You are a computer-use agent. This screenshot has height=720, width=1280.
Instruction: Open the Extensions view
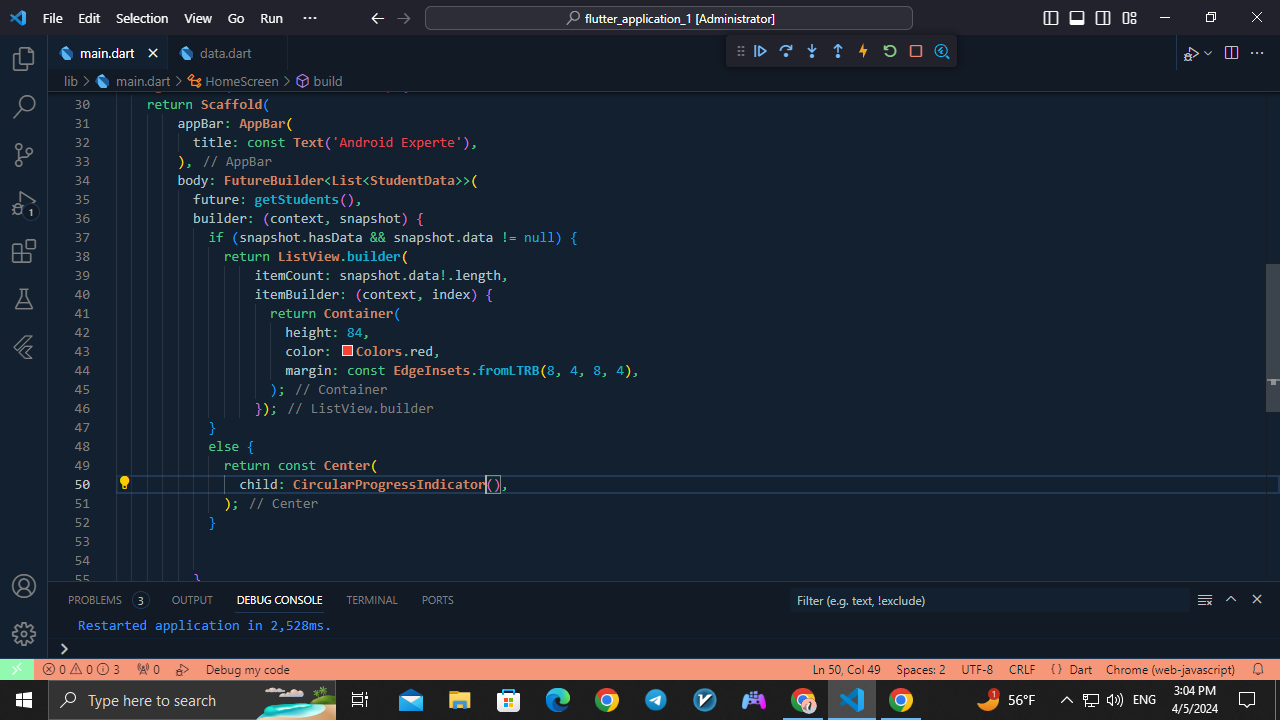[x=24, y=251]
